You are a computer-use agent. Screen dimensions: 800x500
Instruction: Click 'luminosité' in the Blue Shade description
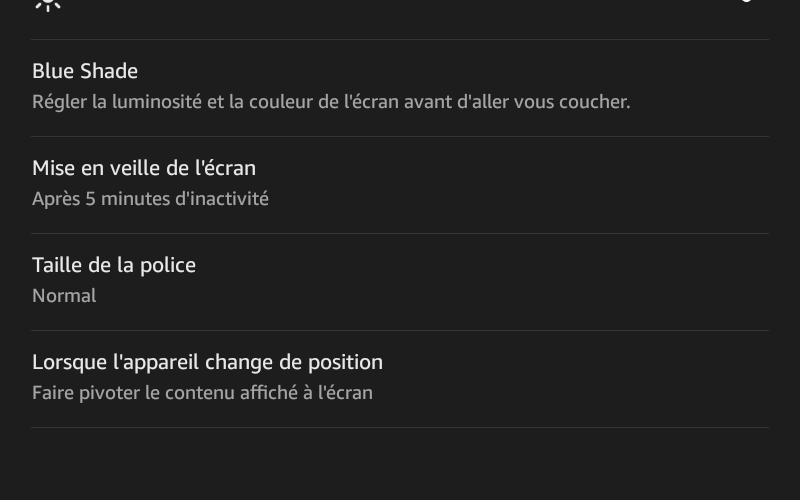click(157, 102)
